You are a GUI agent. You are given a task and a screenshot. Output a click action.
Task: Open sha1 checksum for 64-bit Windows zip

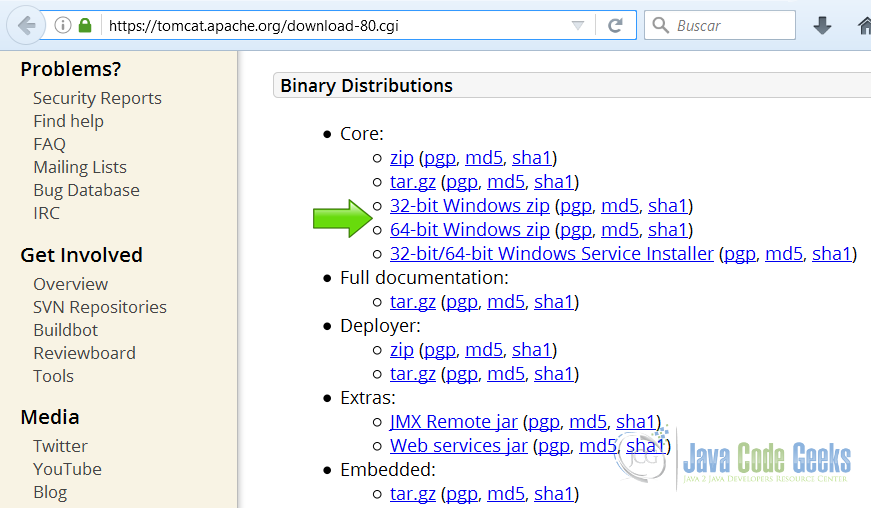(x=668, y=230)
